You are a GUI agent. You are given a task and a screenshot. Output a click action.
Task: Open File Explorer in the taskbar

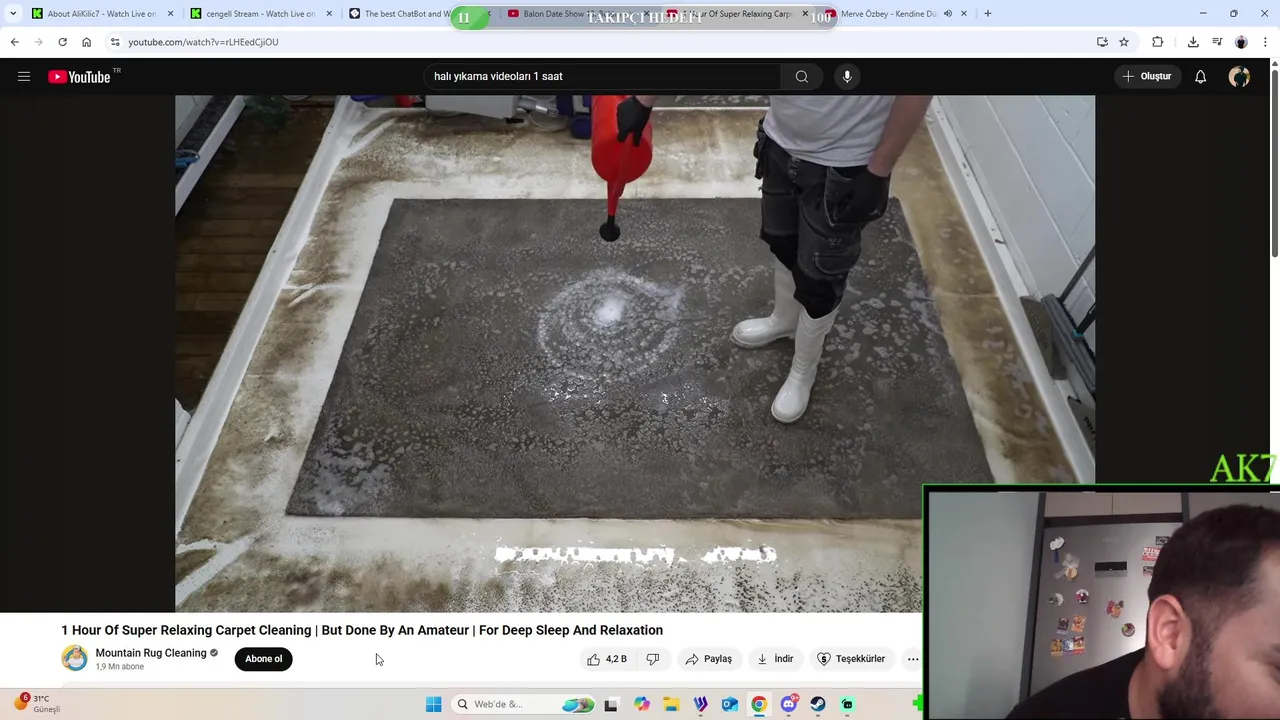coord(671,704)
